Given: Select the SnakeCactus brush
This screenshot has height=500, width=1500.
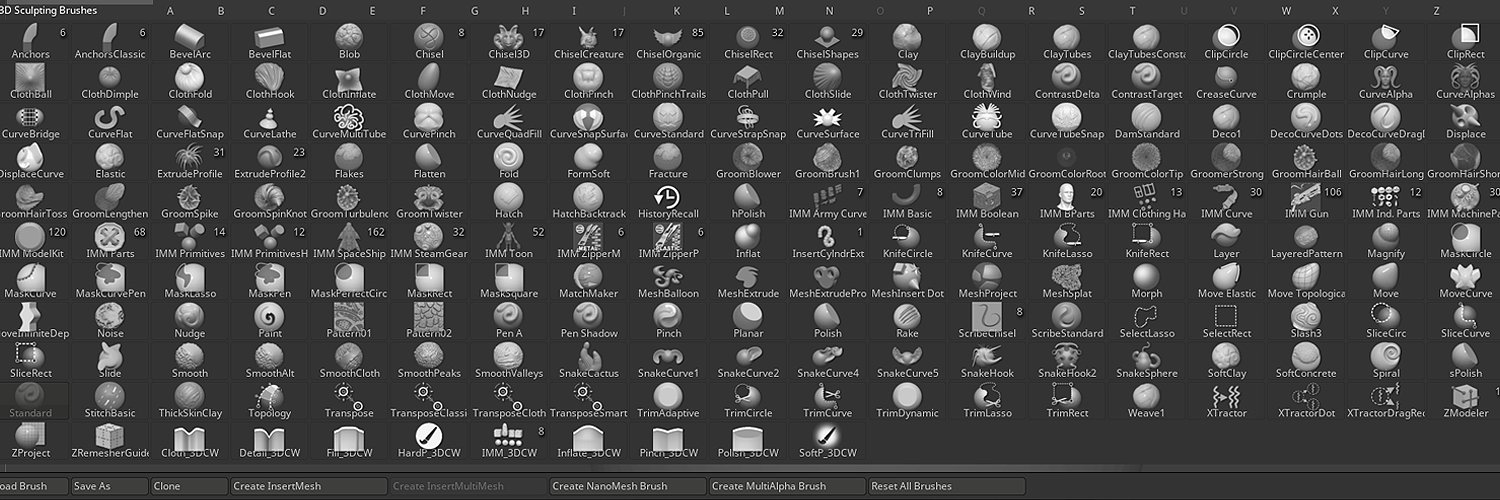Looking at the screenshot, I should 588,362.
